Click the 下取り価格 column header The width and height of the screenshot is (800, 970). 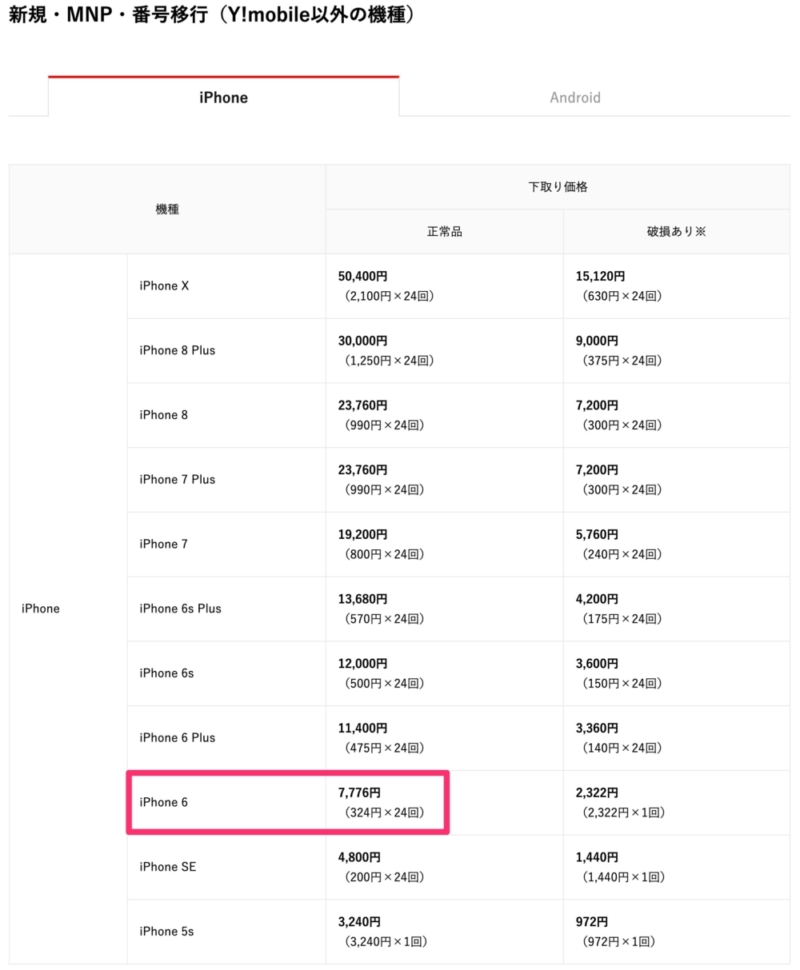(557, 187)
